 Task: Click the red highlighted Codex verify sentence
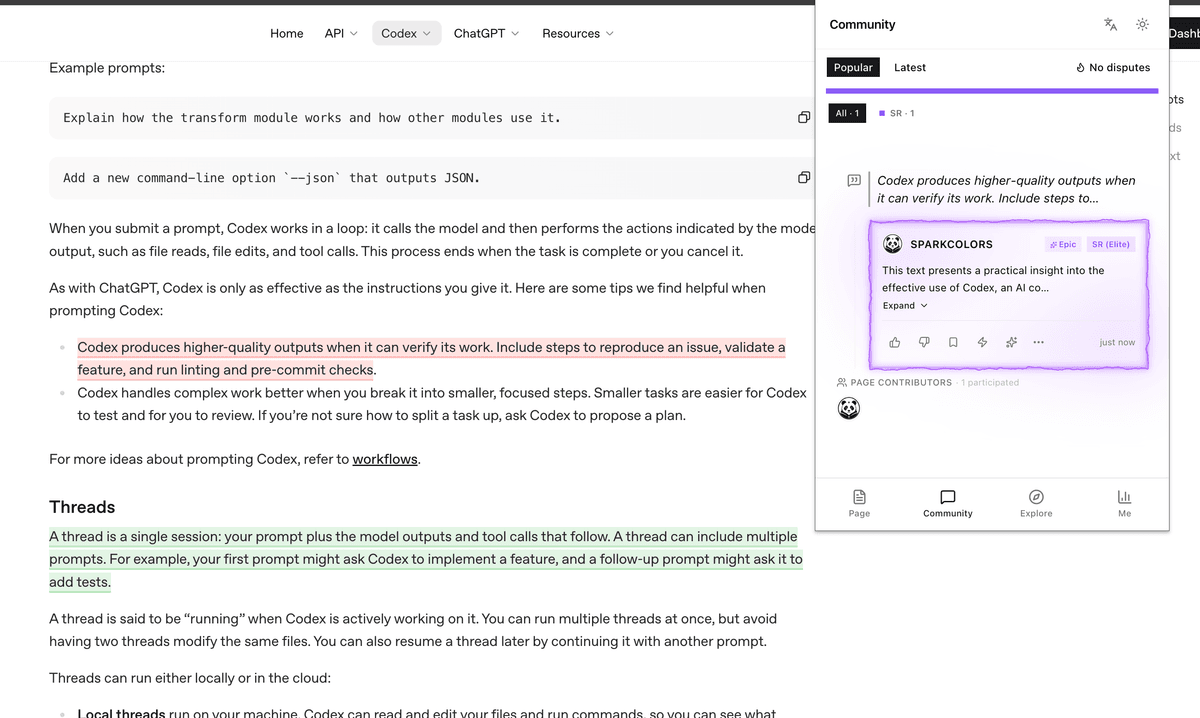[x=431, y=358]
